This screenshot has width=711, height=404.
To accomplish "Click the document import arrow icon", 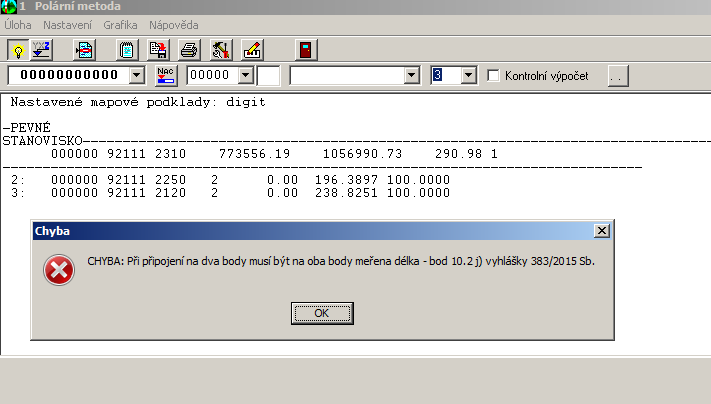I will (85, 49).
